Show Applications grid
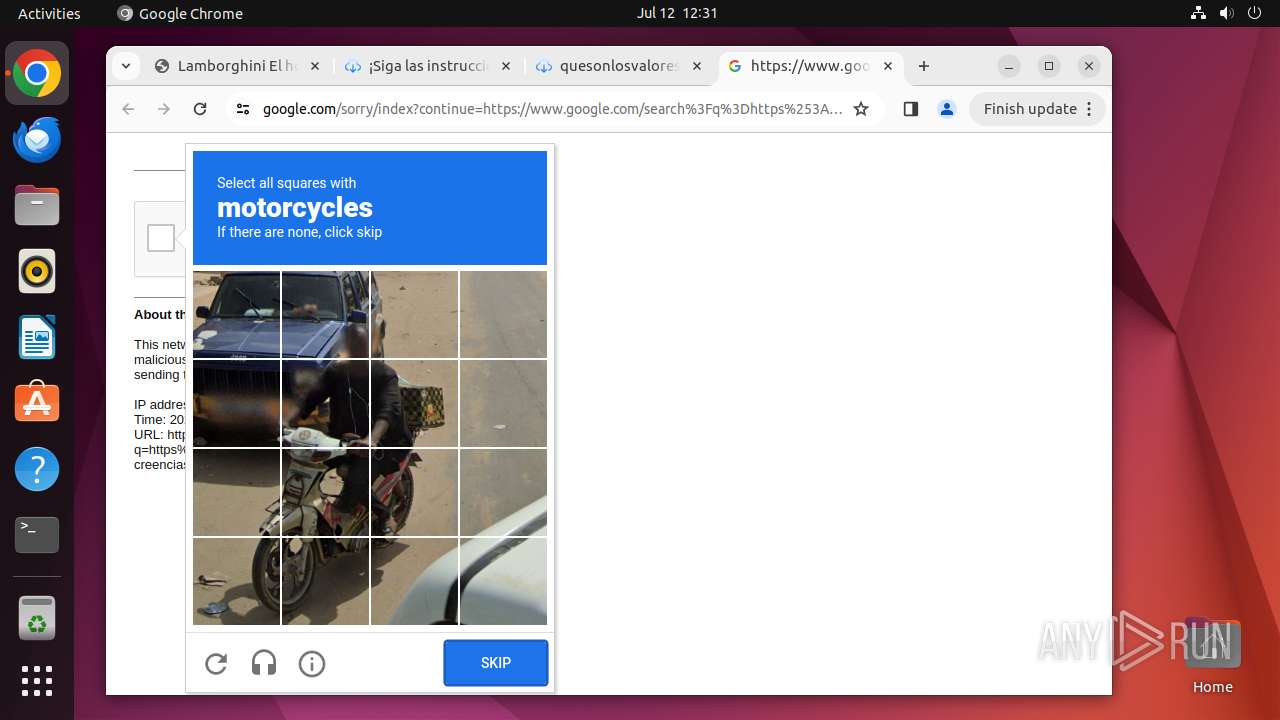Screen dimensions: 1280x720 point(37,681)
